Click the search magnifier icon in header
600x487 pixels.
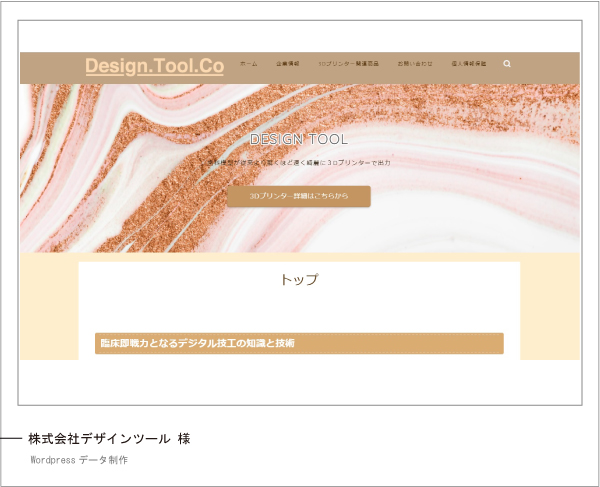[x=507, y=64]
